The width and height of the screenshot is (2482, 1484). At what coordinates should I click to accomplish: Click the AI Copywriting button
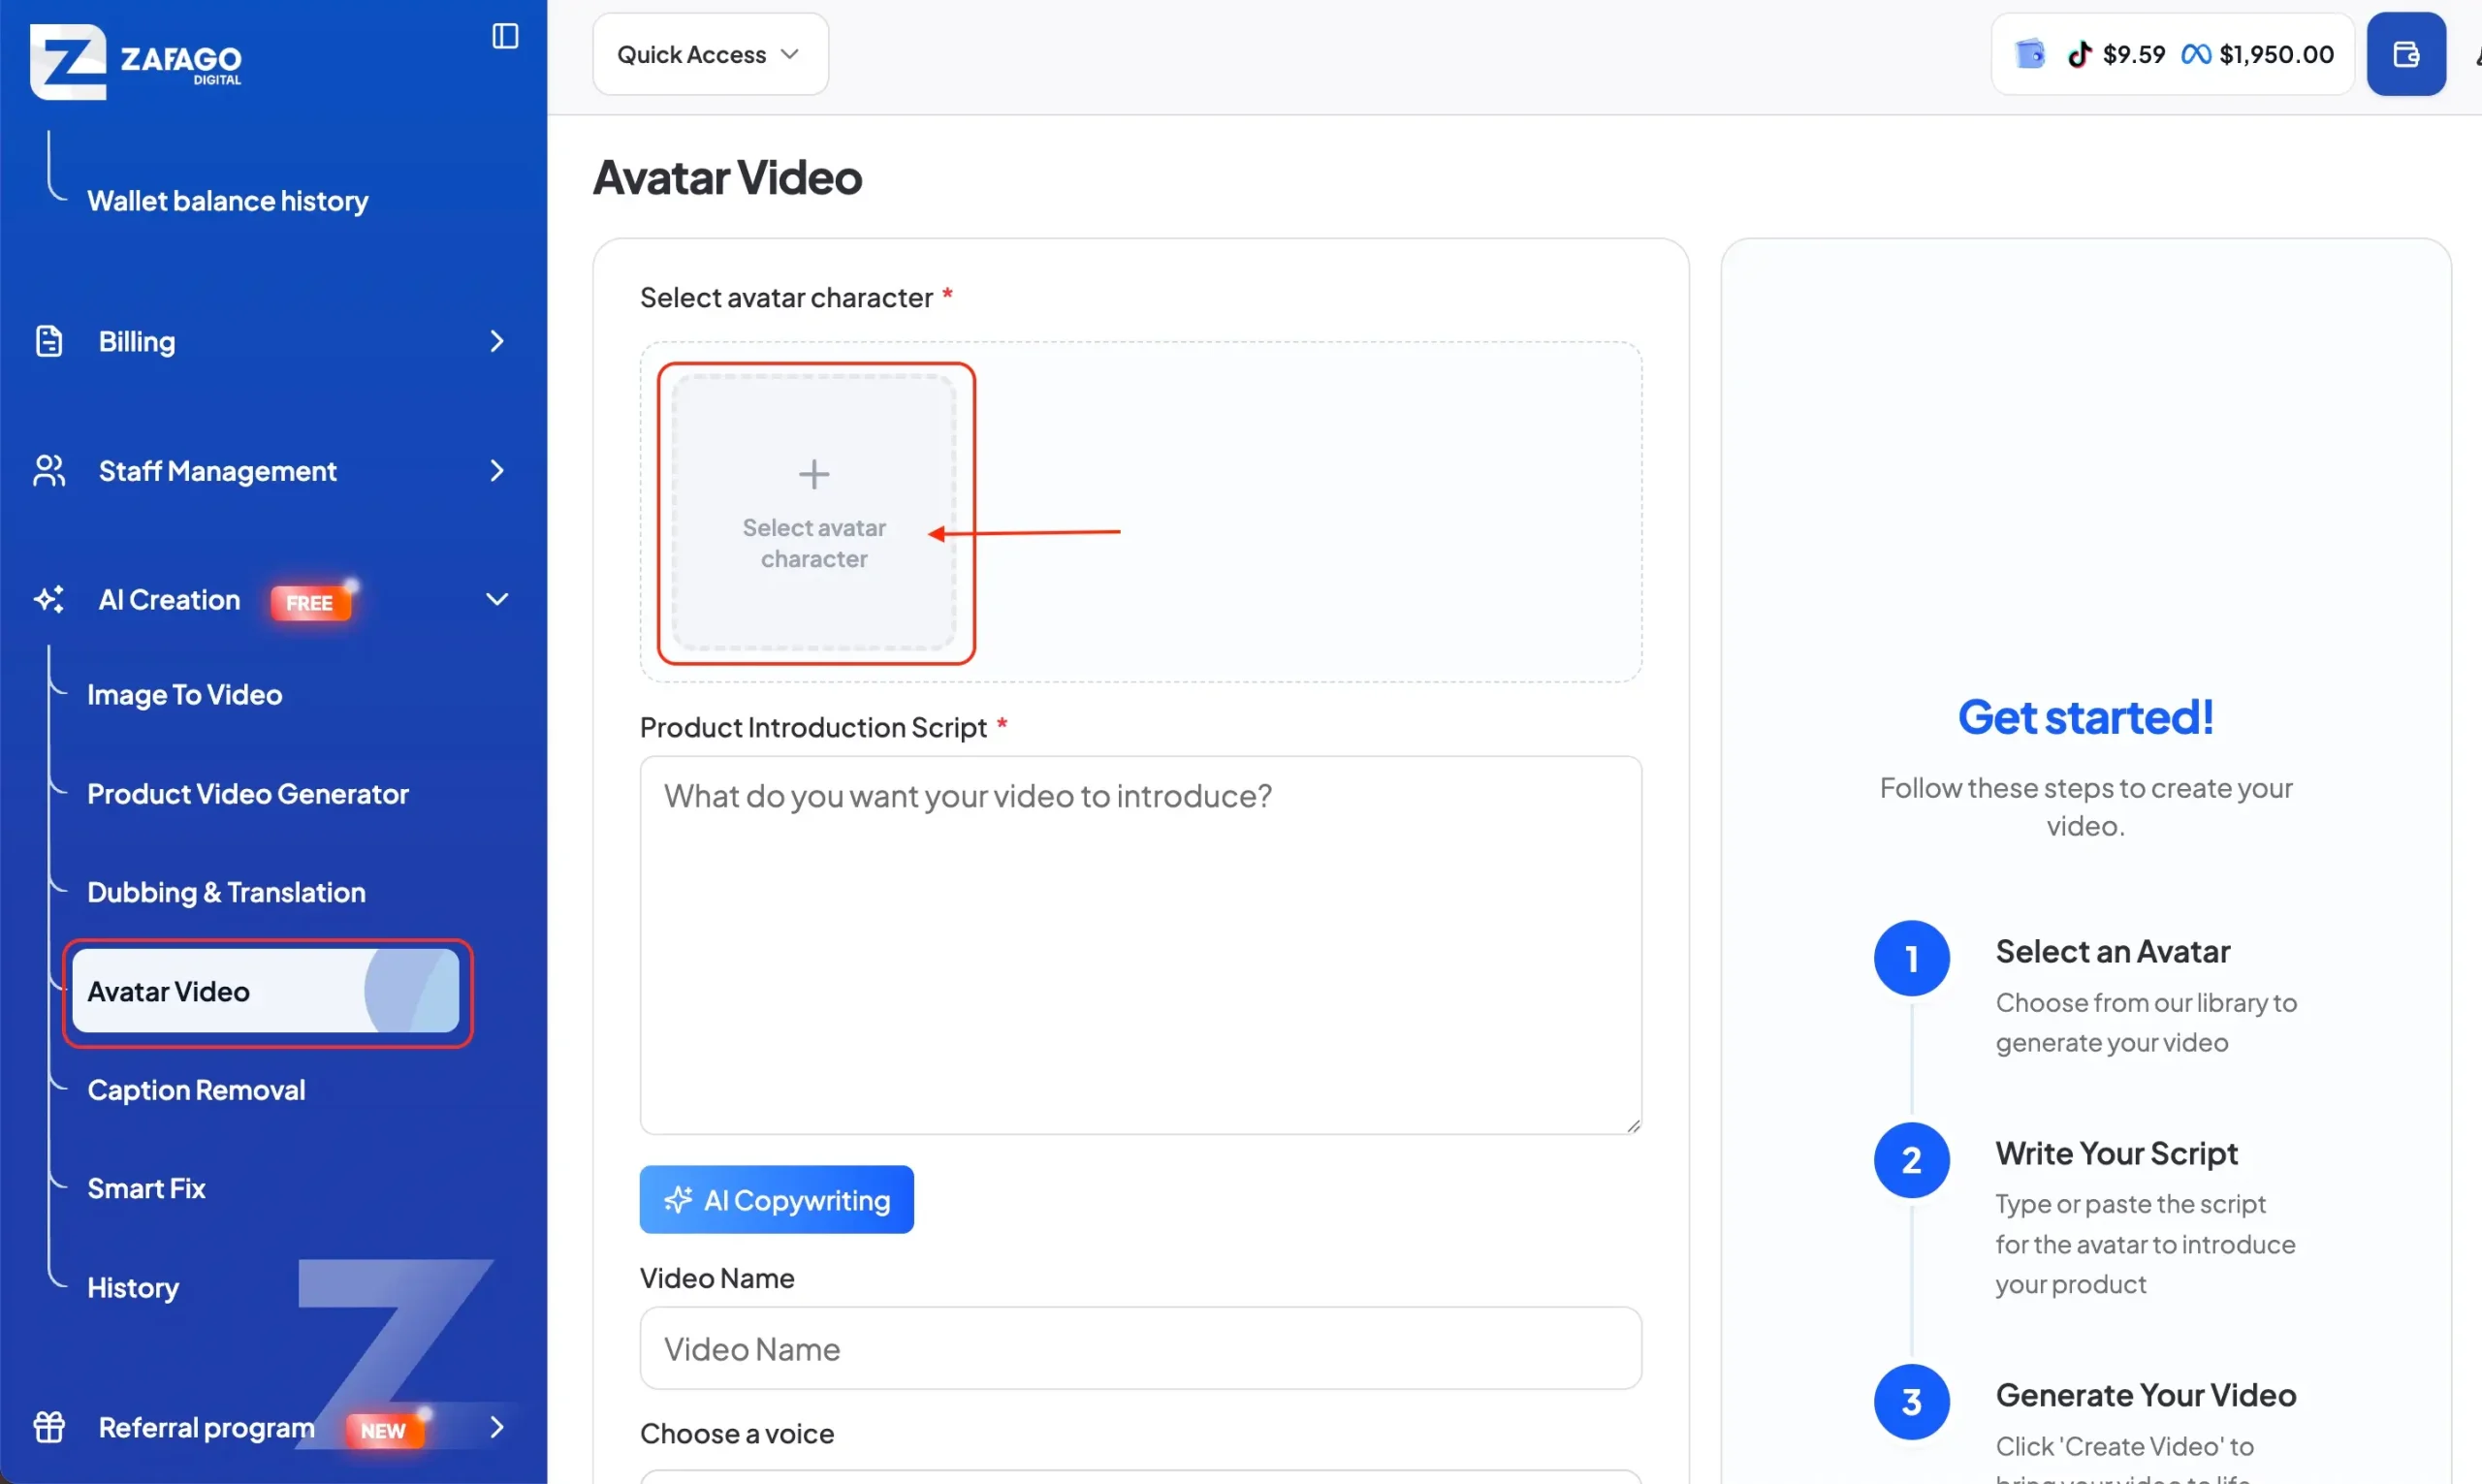[776, 1200]
